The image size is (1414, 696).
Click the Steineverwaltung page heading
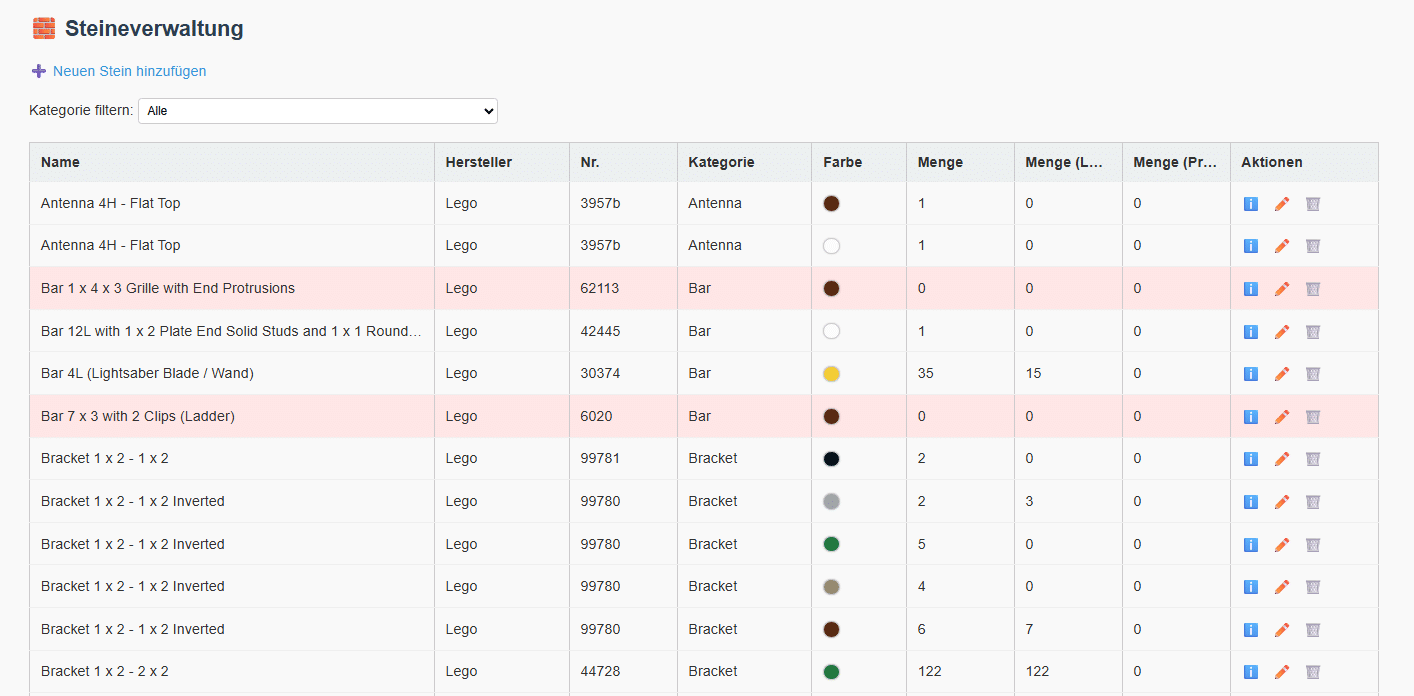pyautogui.click(x=154, y=28)
